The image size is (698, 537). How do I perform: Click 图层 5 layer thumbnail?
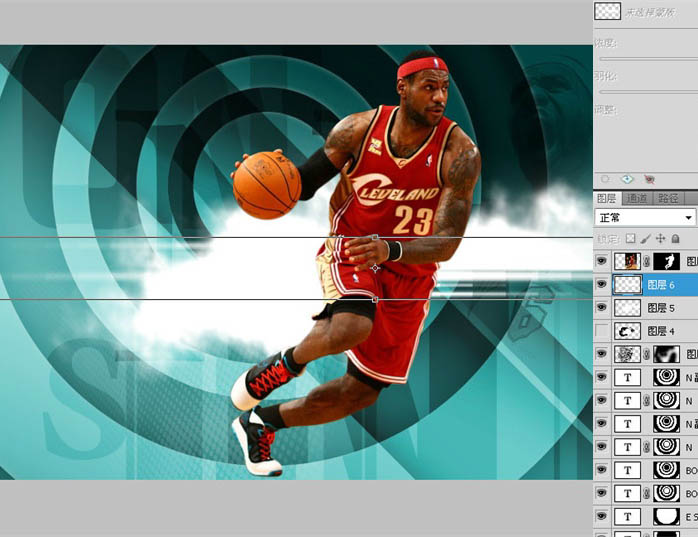pyautogui.click(x=627, y=308)
